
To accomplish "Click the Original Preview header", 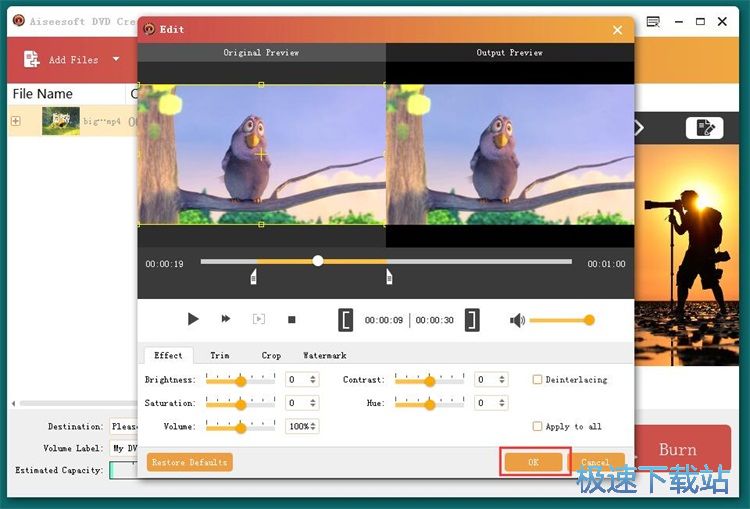I will point(261,53).
